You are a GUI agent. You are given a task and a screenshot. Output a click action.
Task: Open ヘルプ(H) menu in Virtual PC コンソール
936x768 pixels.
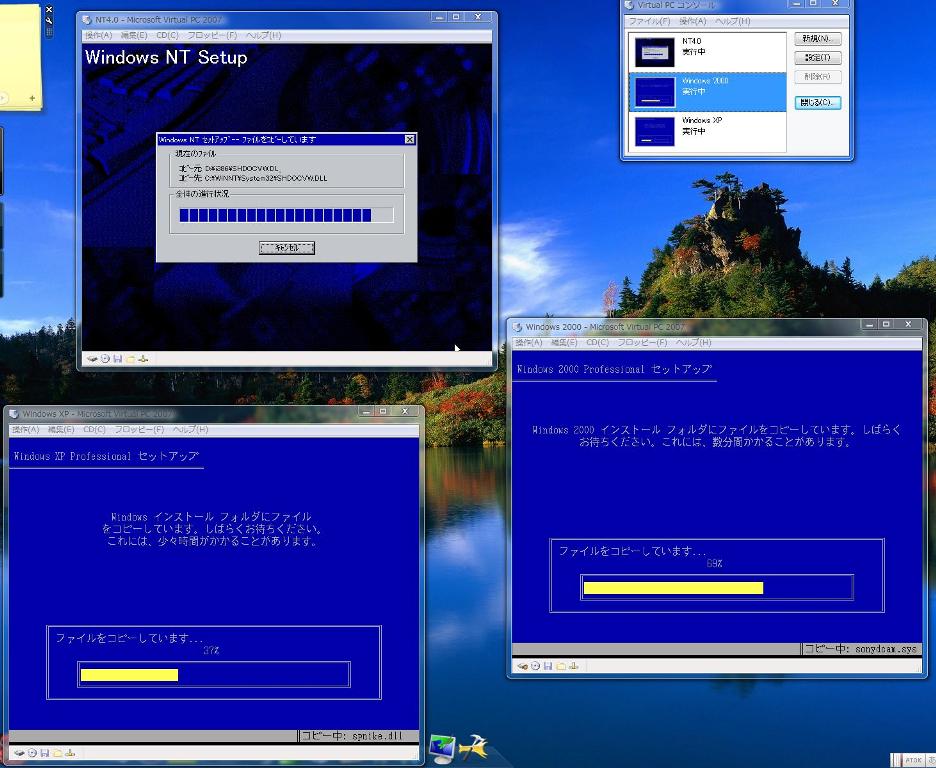[x=732, y=21]
